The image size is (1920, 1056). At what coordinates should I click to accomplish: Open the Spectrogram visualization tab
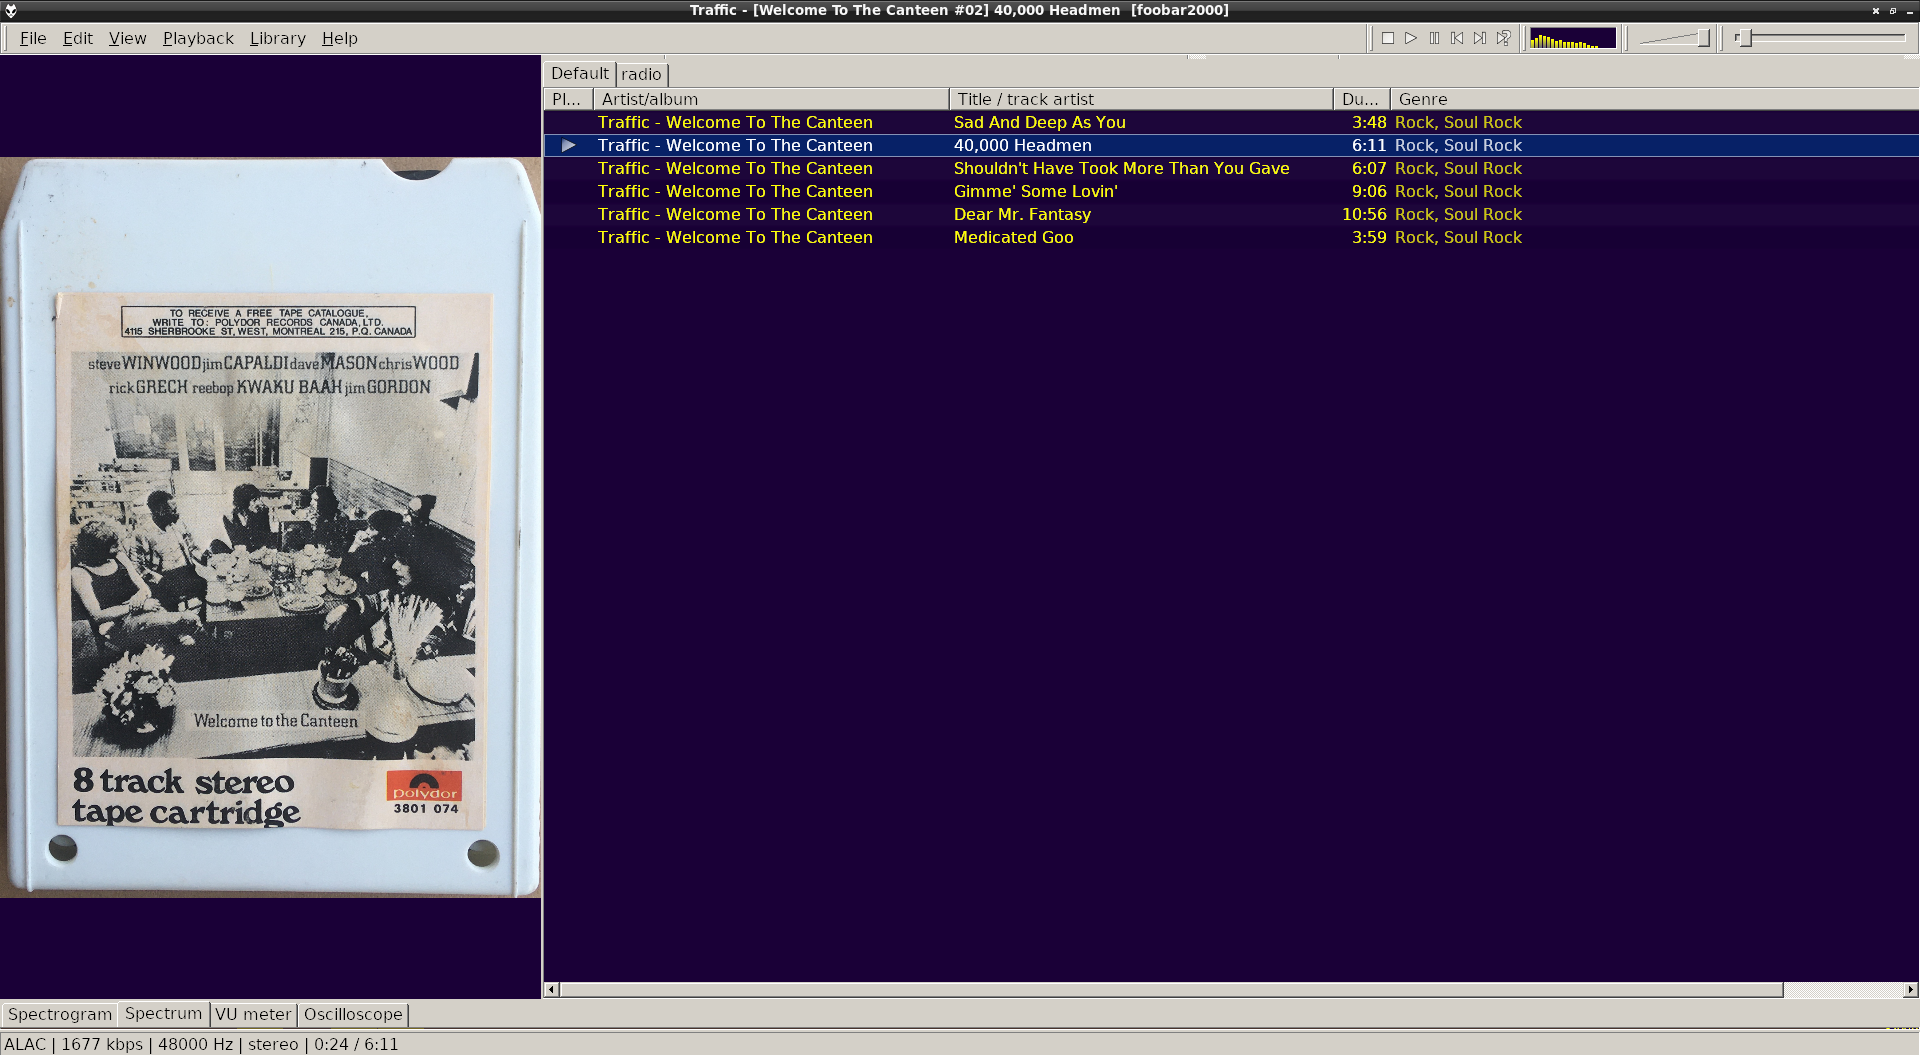[x=60, y=1014]
